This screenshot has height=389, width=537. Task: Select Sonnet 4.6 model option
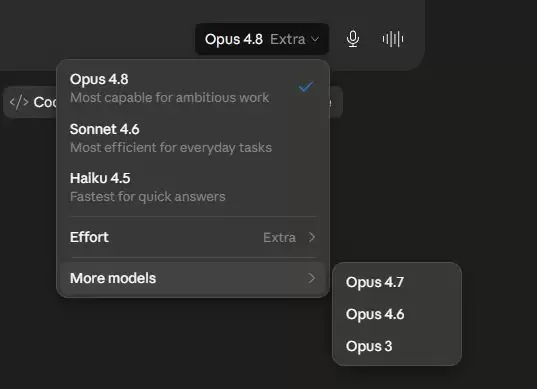pos(193,138)
